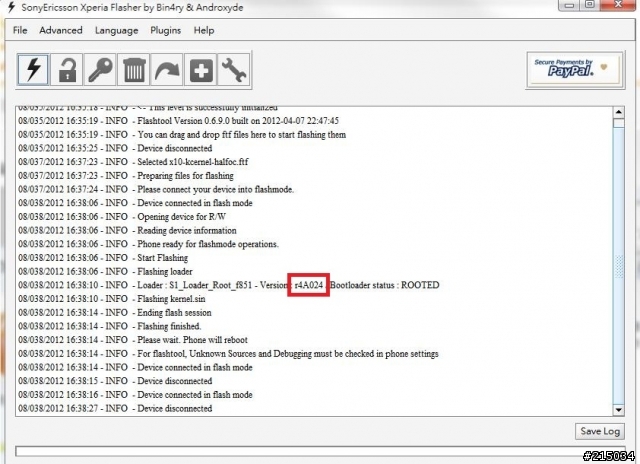Click the Save Log button
This screenshot has height=464, width=640.
tap(600, 431)
